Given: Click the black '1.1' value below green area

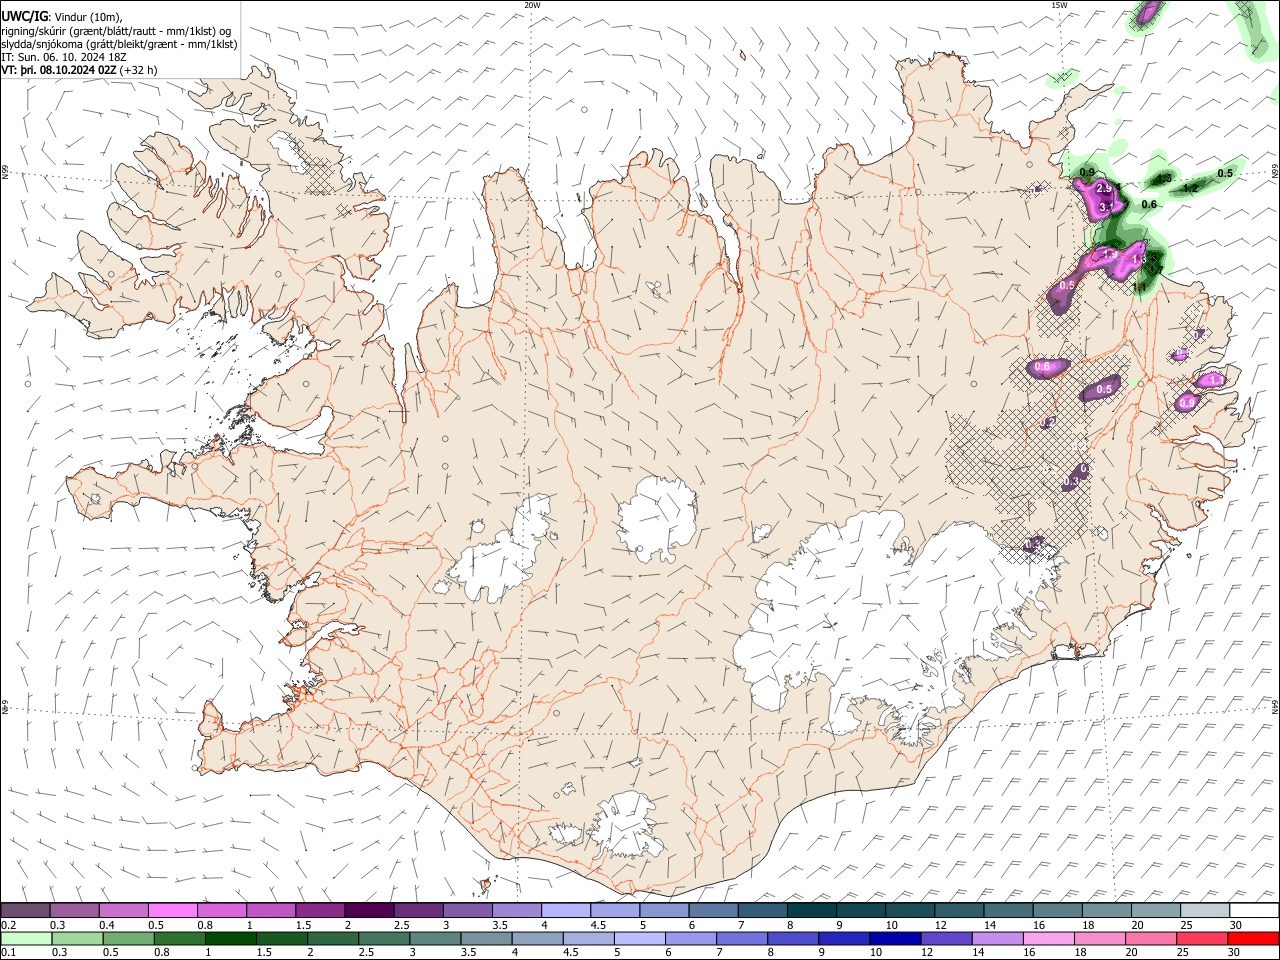Looking at the screenshot, I should (1139, 287).
